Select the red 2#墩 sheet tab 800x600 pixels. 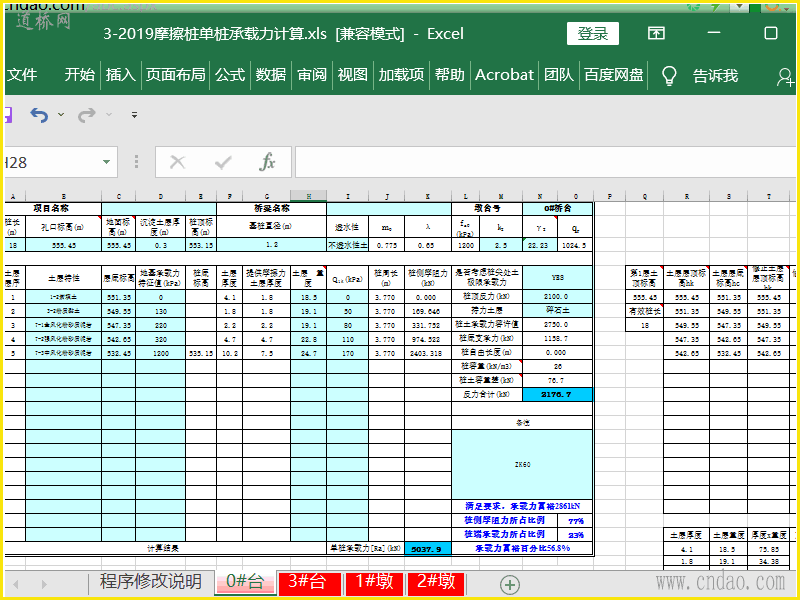436,582
